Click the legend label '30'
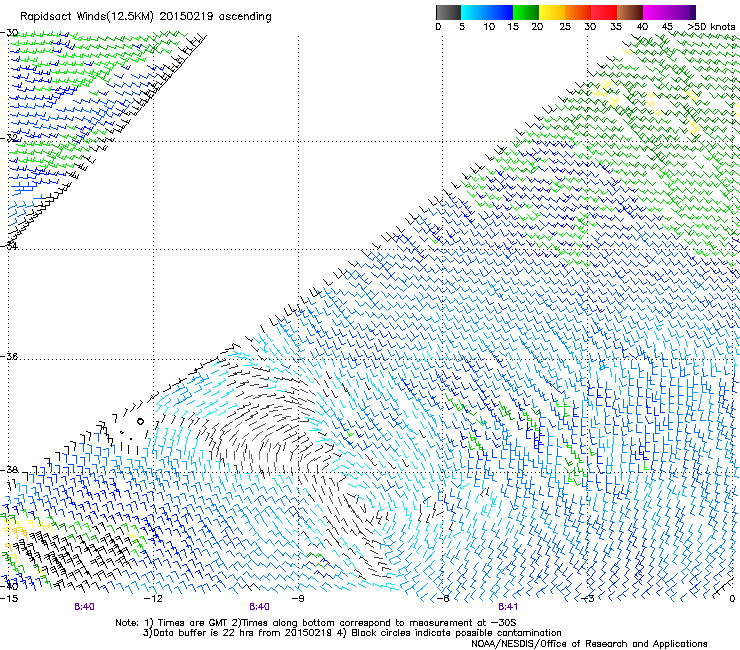This screenshot has height=650, width=740. pos(590,27)
